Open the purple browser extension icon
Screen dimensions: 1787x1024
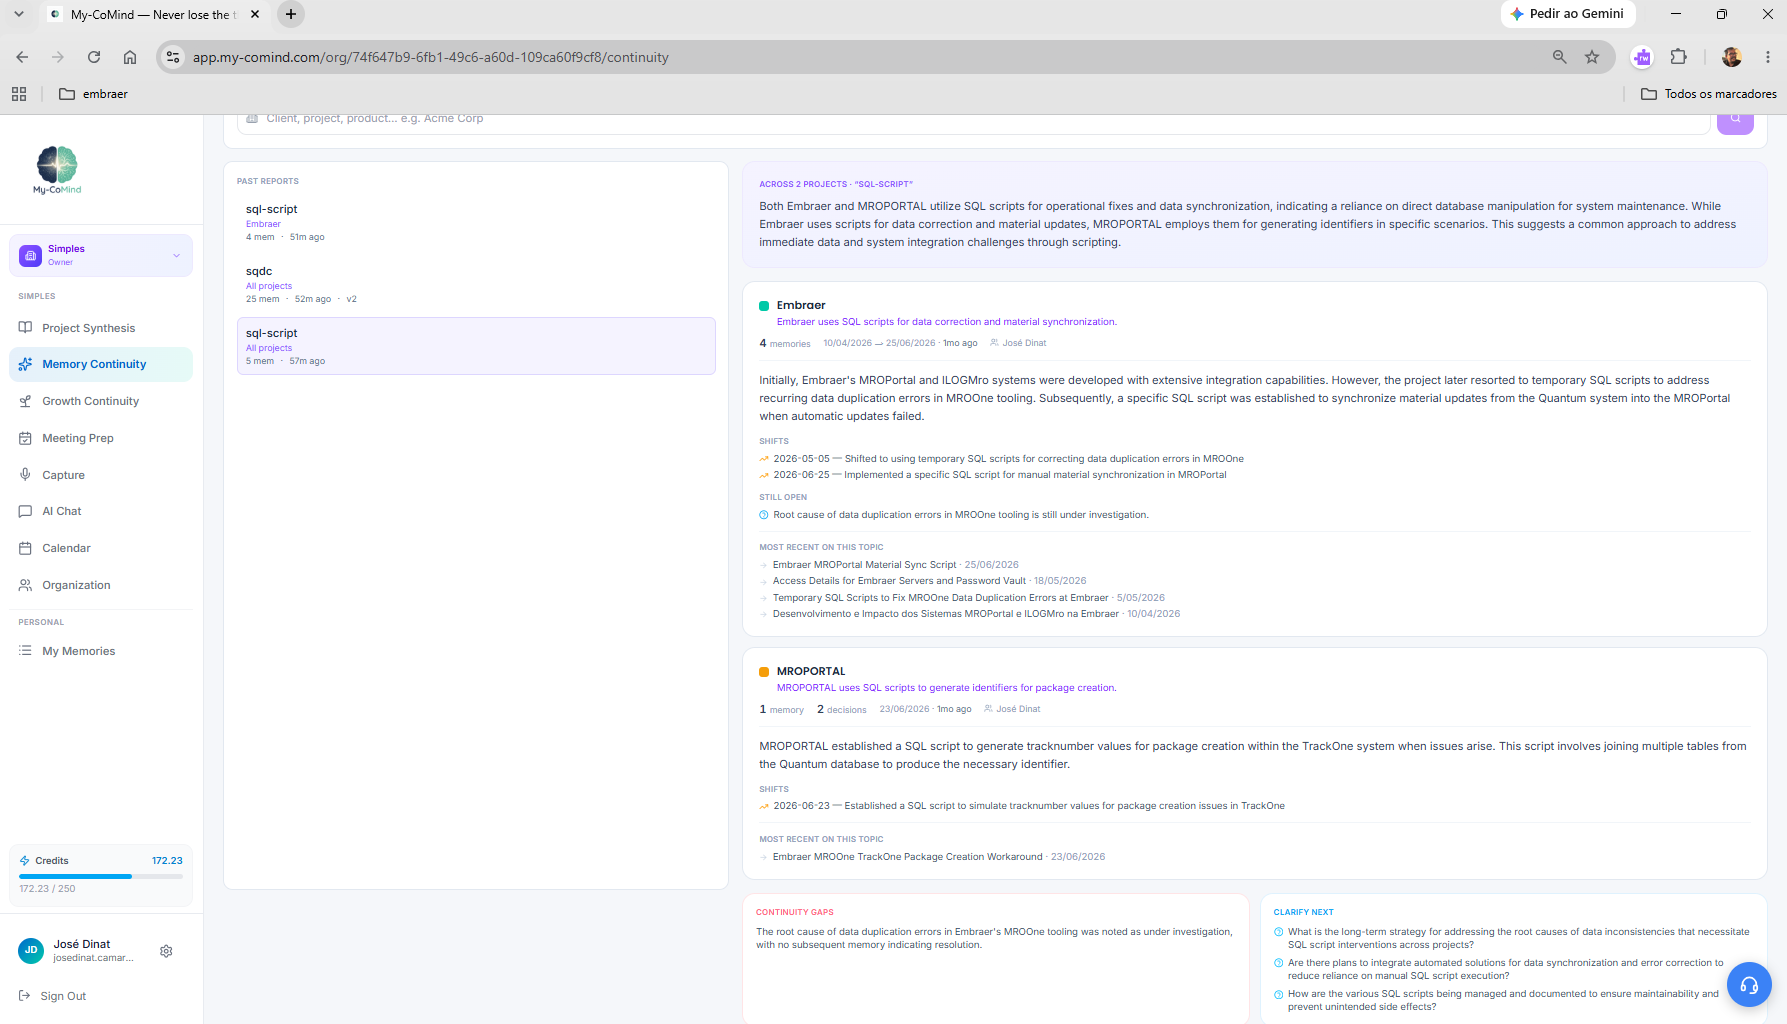pos(1642,57)
